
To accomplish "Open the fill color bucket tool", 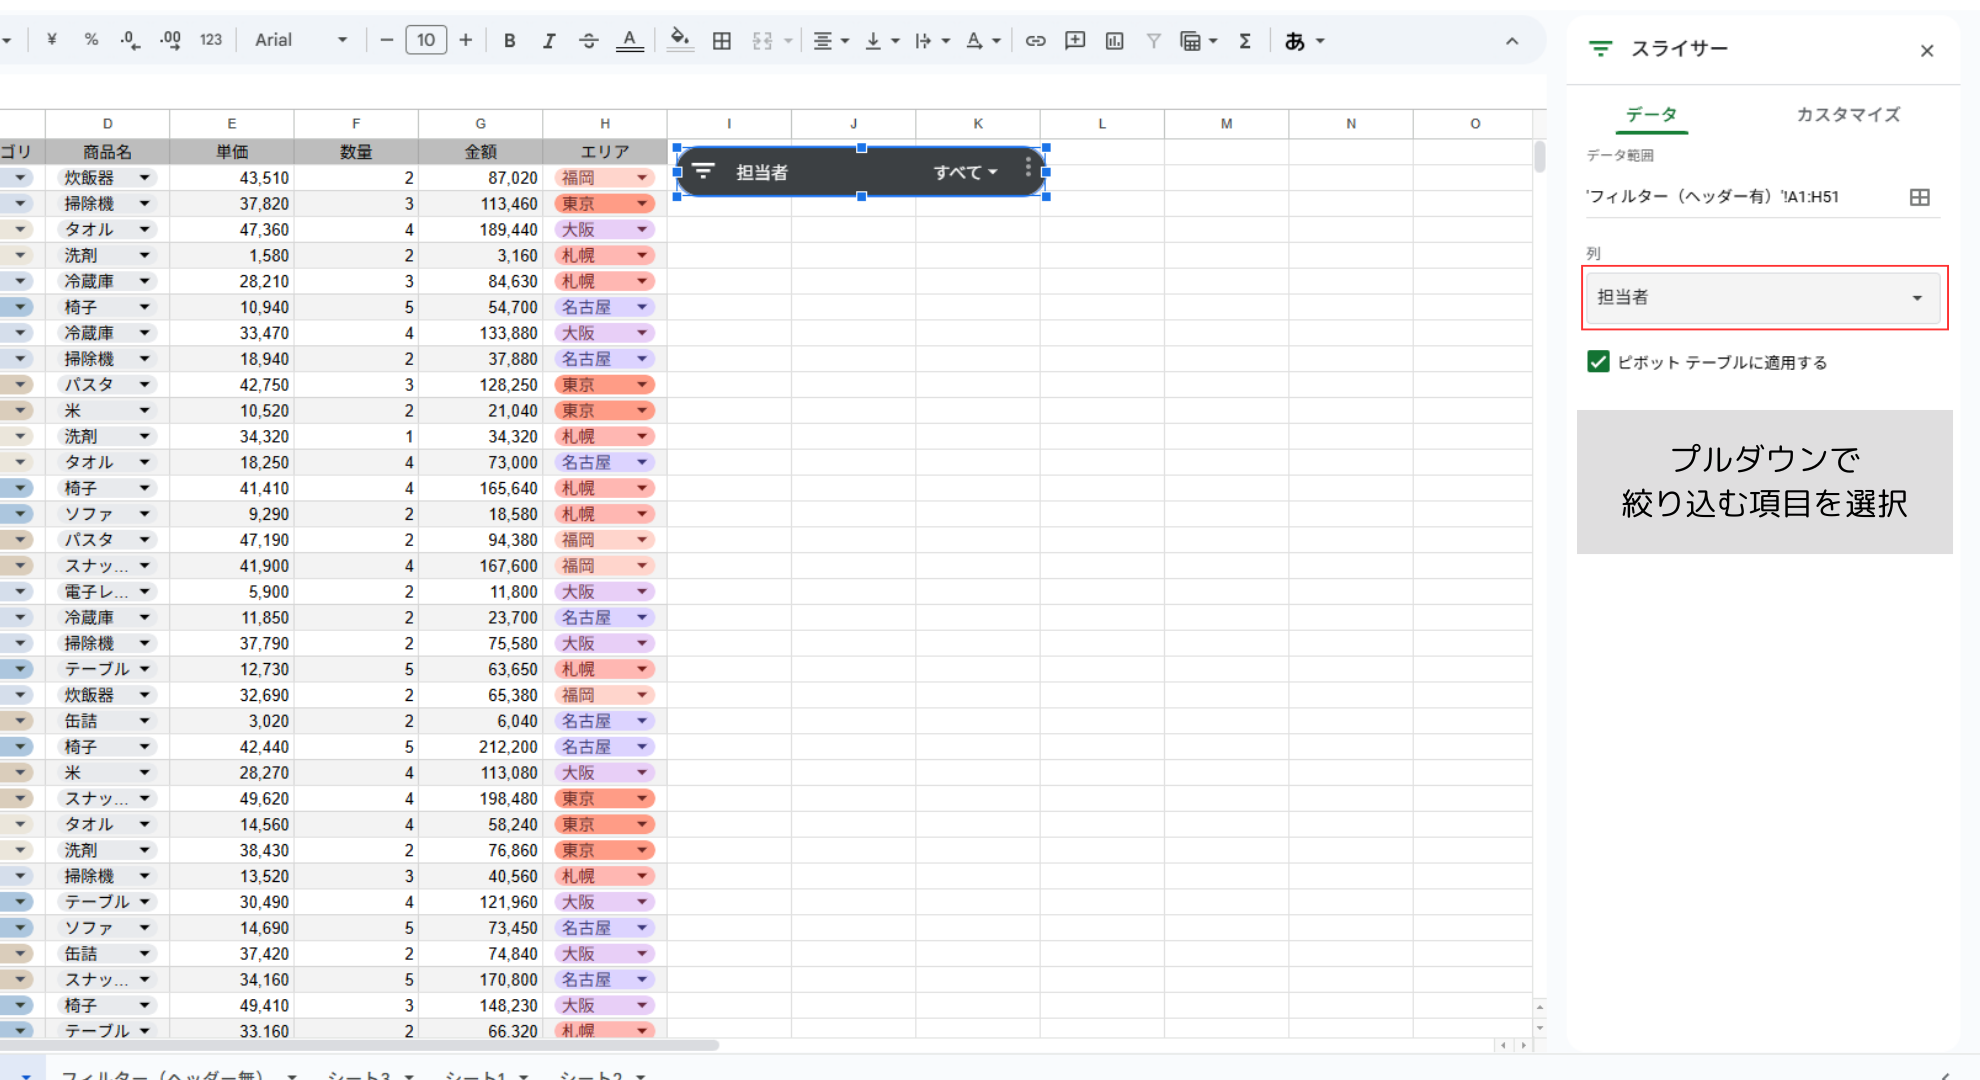I will pyautogui.click(x=680, y=41).
